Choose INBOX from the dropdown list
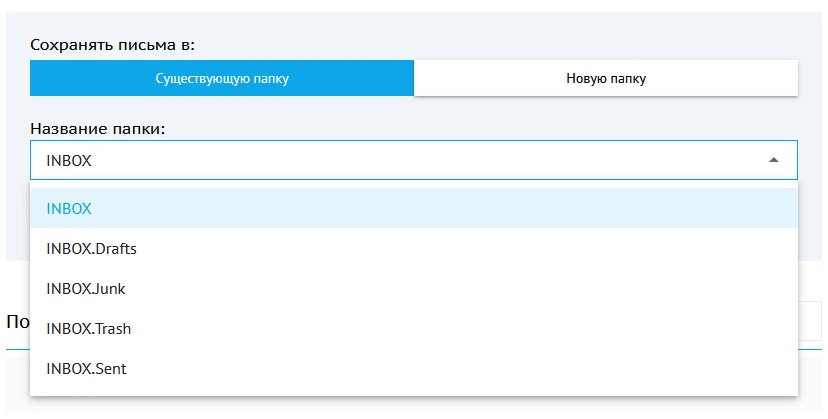Screen dimensions: 828x419 69,209
